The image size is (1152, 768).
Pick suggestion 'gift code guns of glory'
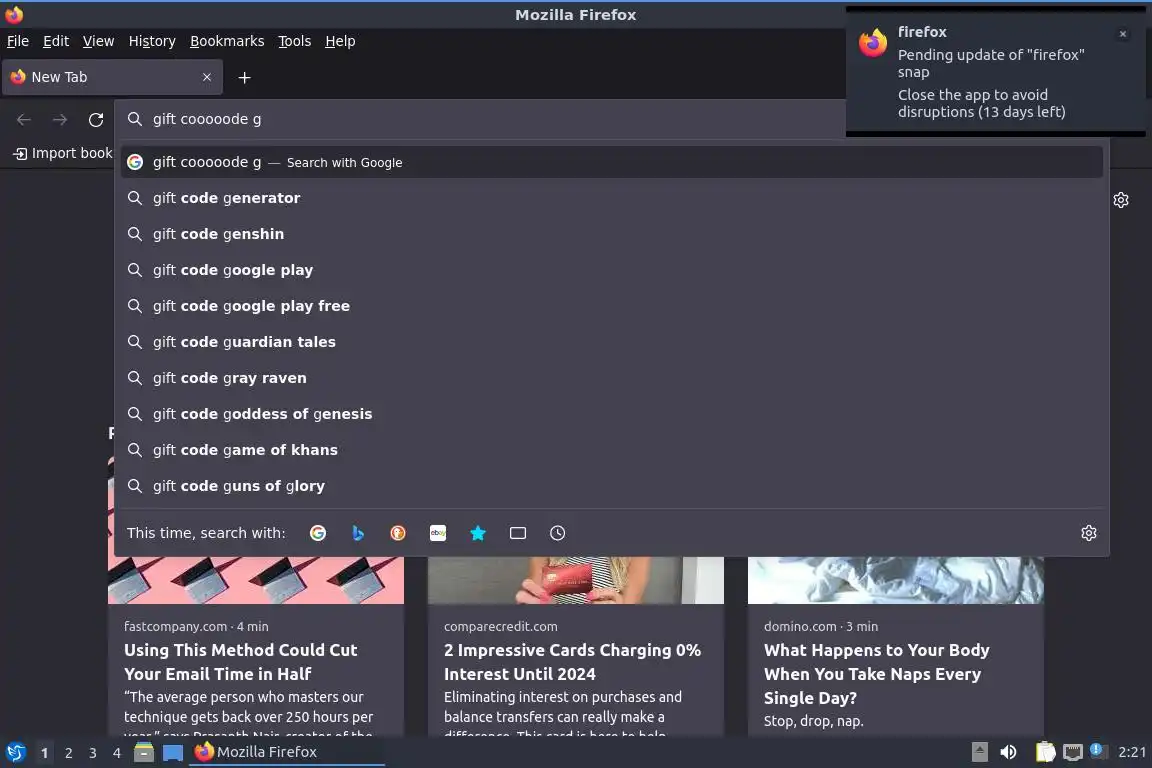click(x=611, y=486)
